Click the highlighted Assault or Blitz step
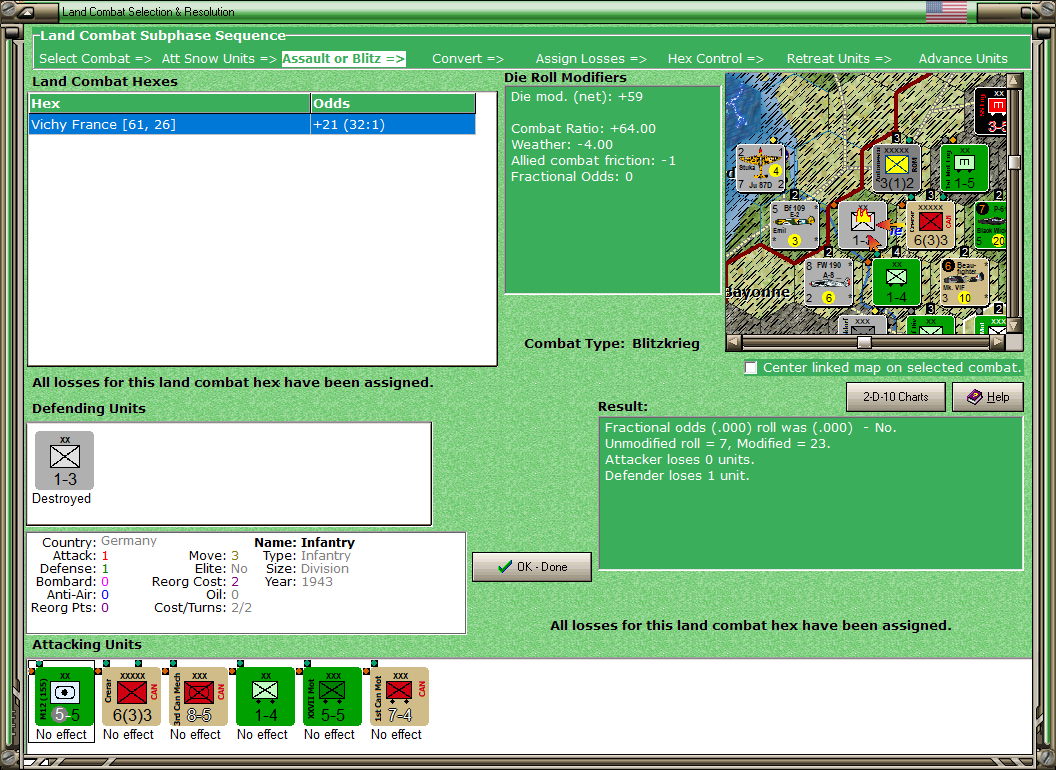 point(343,59)
